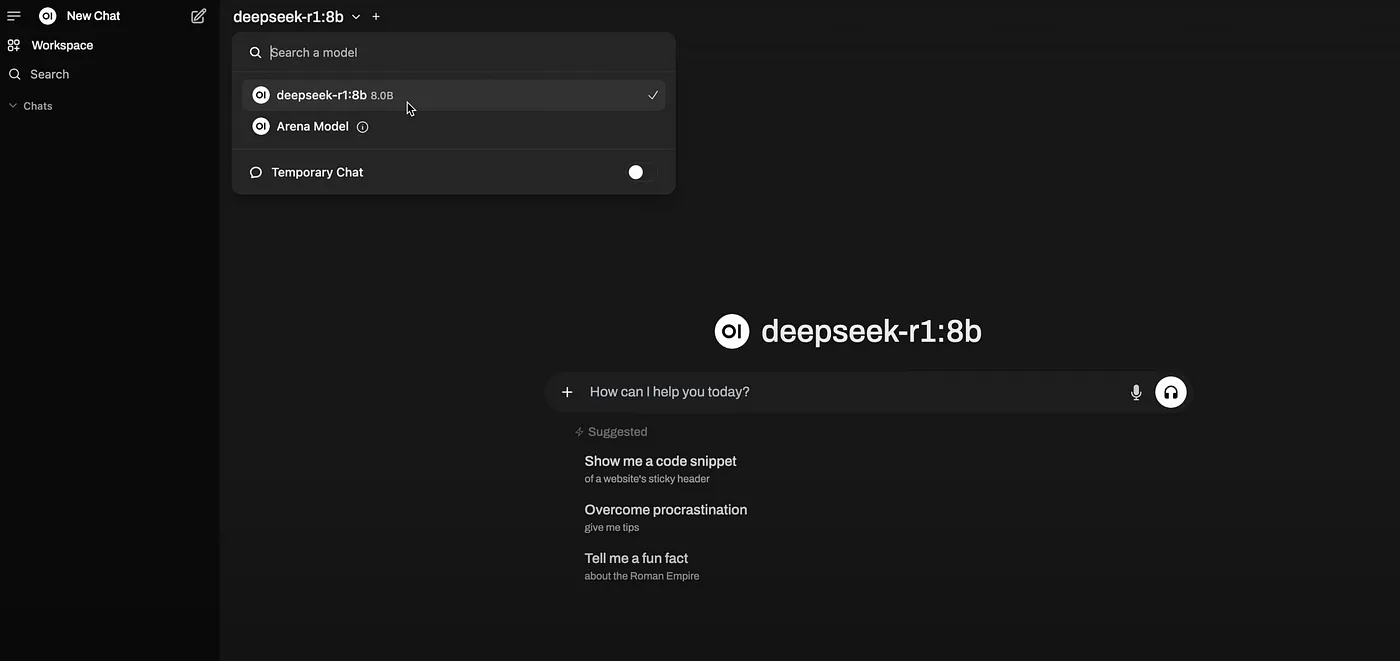Open the sidebar toggle icon

pyautogui.click(x=13, y=15)
